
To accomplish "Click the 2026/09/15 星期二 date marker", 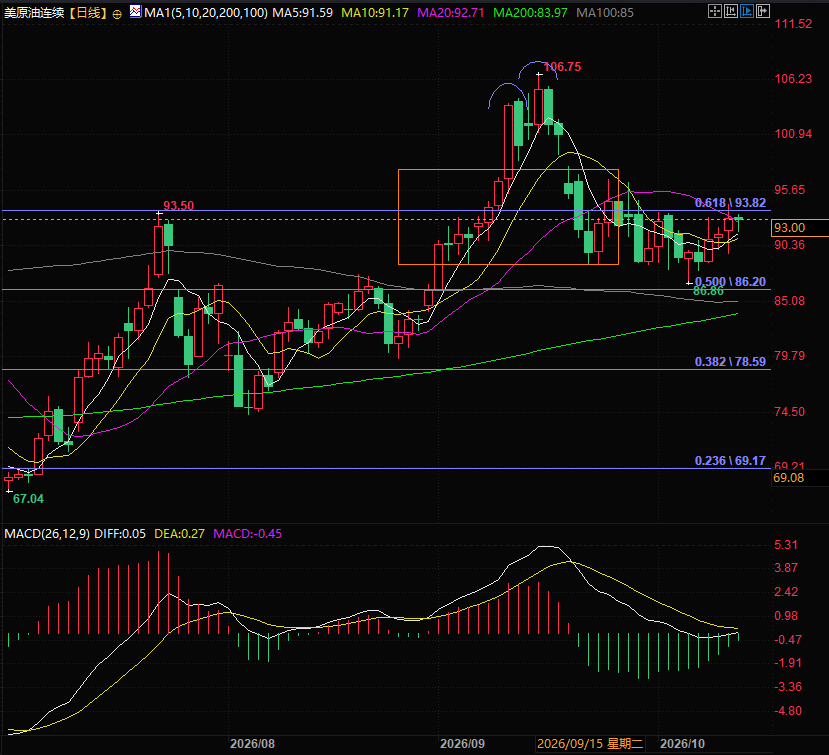I will (590, 744).
